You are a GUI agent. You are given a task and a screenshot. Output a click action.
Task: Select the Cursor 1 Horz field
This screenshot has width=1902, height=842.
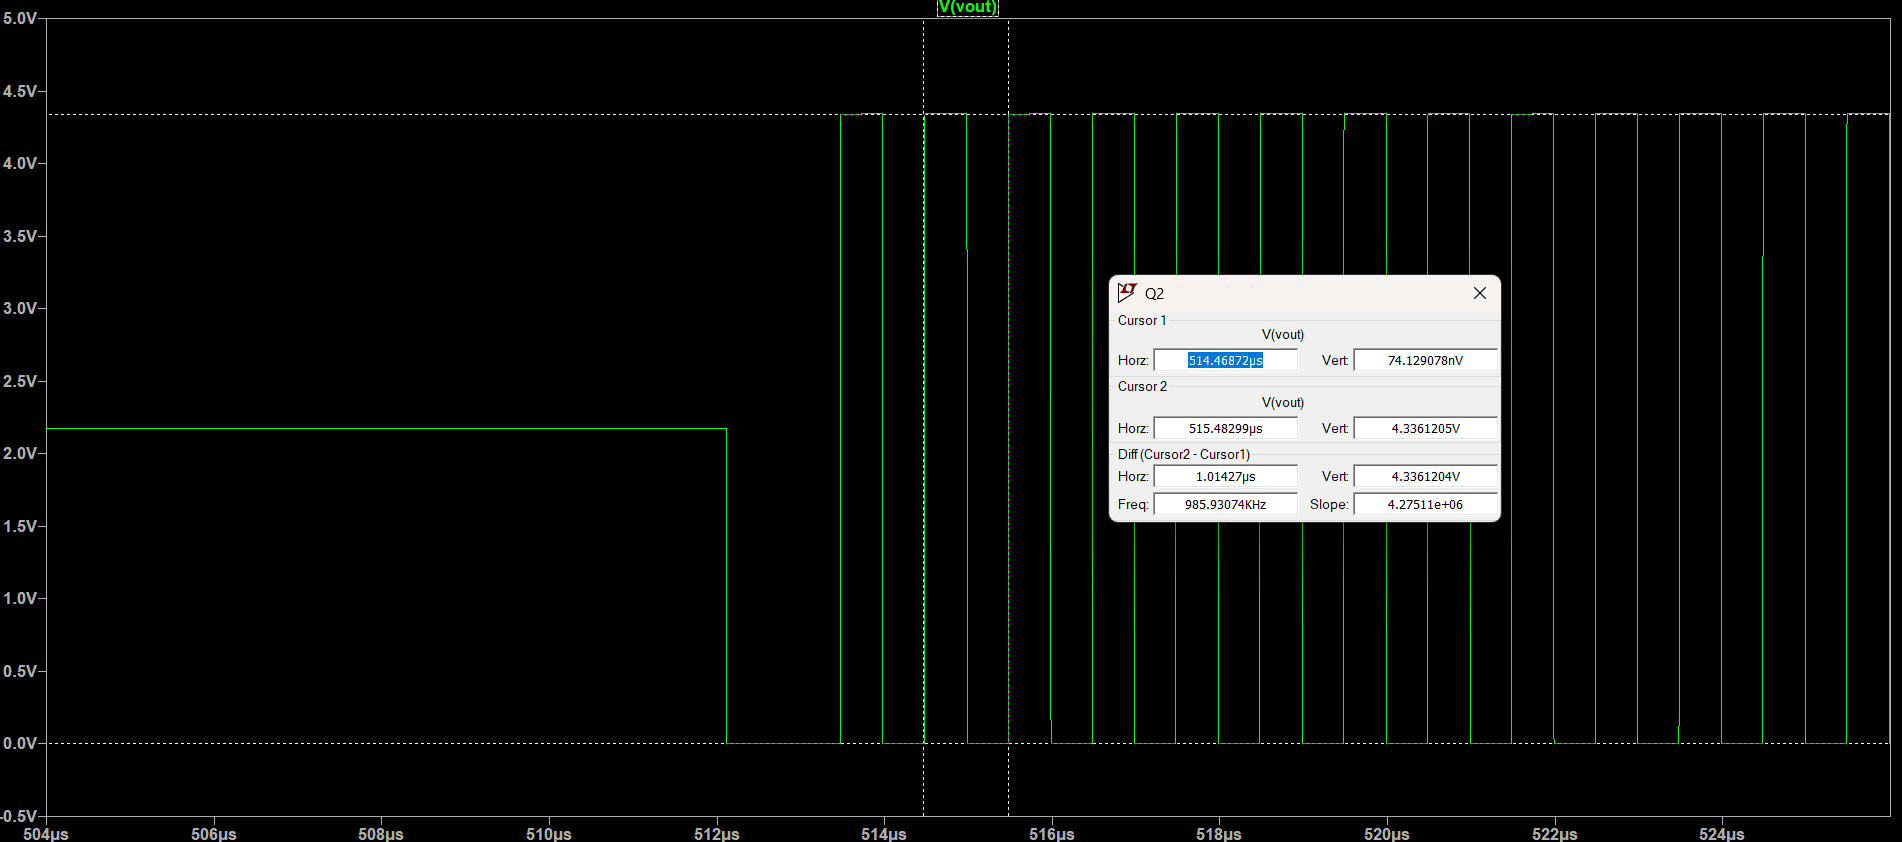[1225, 360]
